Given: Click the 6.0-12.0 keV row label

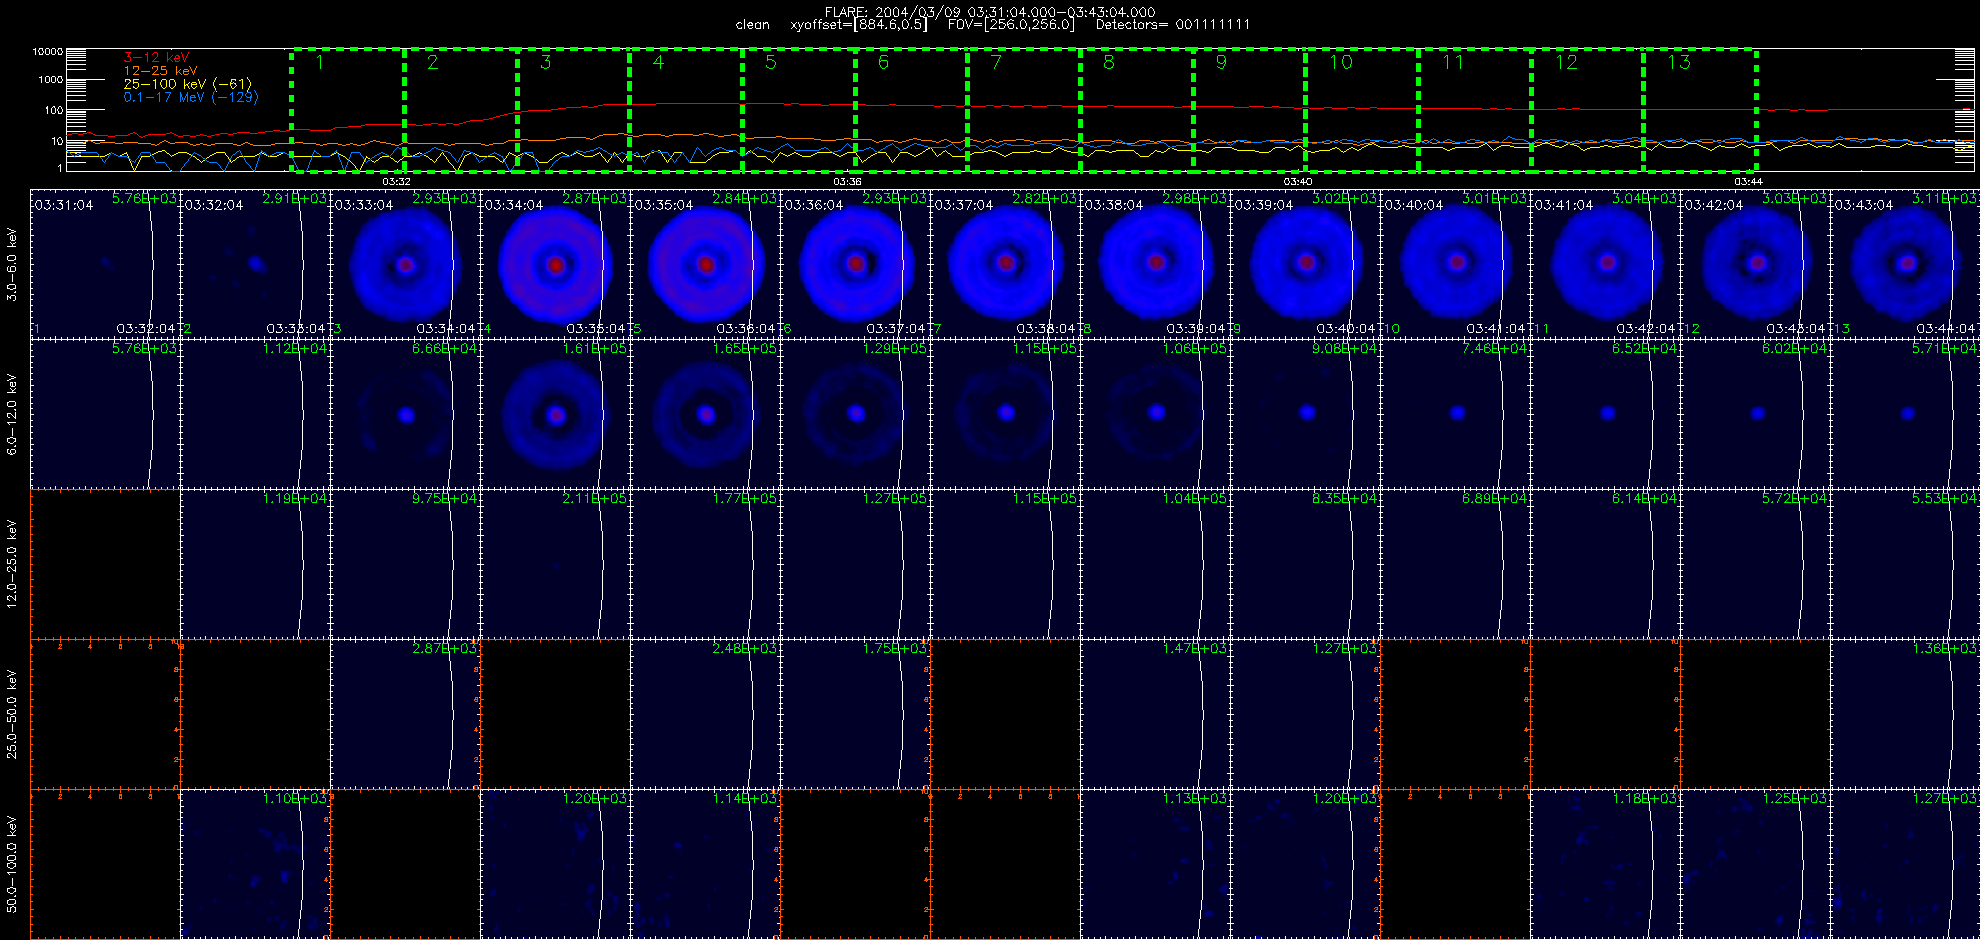Looking at the screenshot, I should [x=12, y=414].
